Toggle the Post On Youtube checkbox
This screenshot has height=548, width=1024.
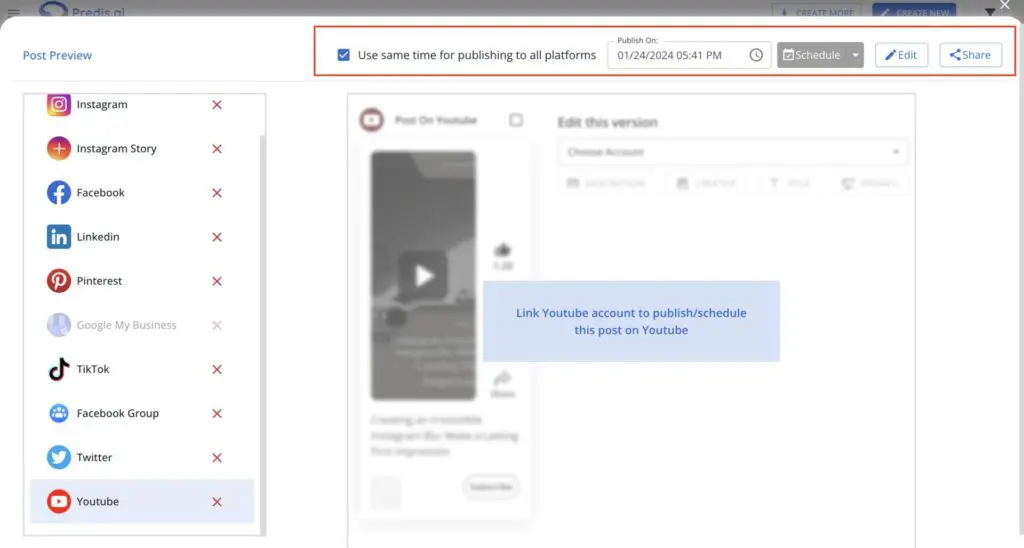click(x=516, y=120)
